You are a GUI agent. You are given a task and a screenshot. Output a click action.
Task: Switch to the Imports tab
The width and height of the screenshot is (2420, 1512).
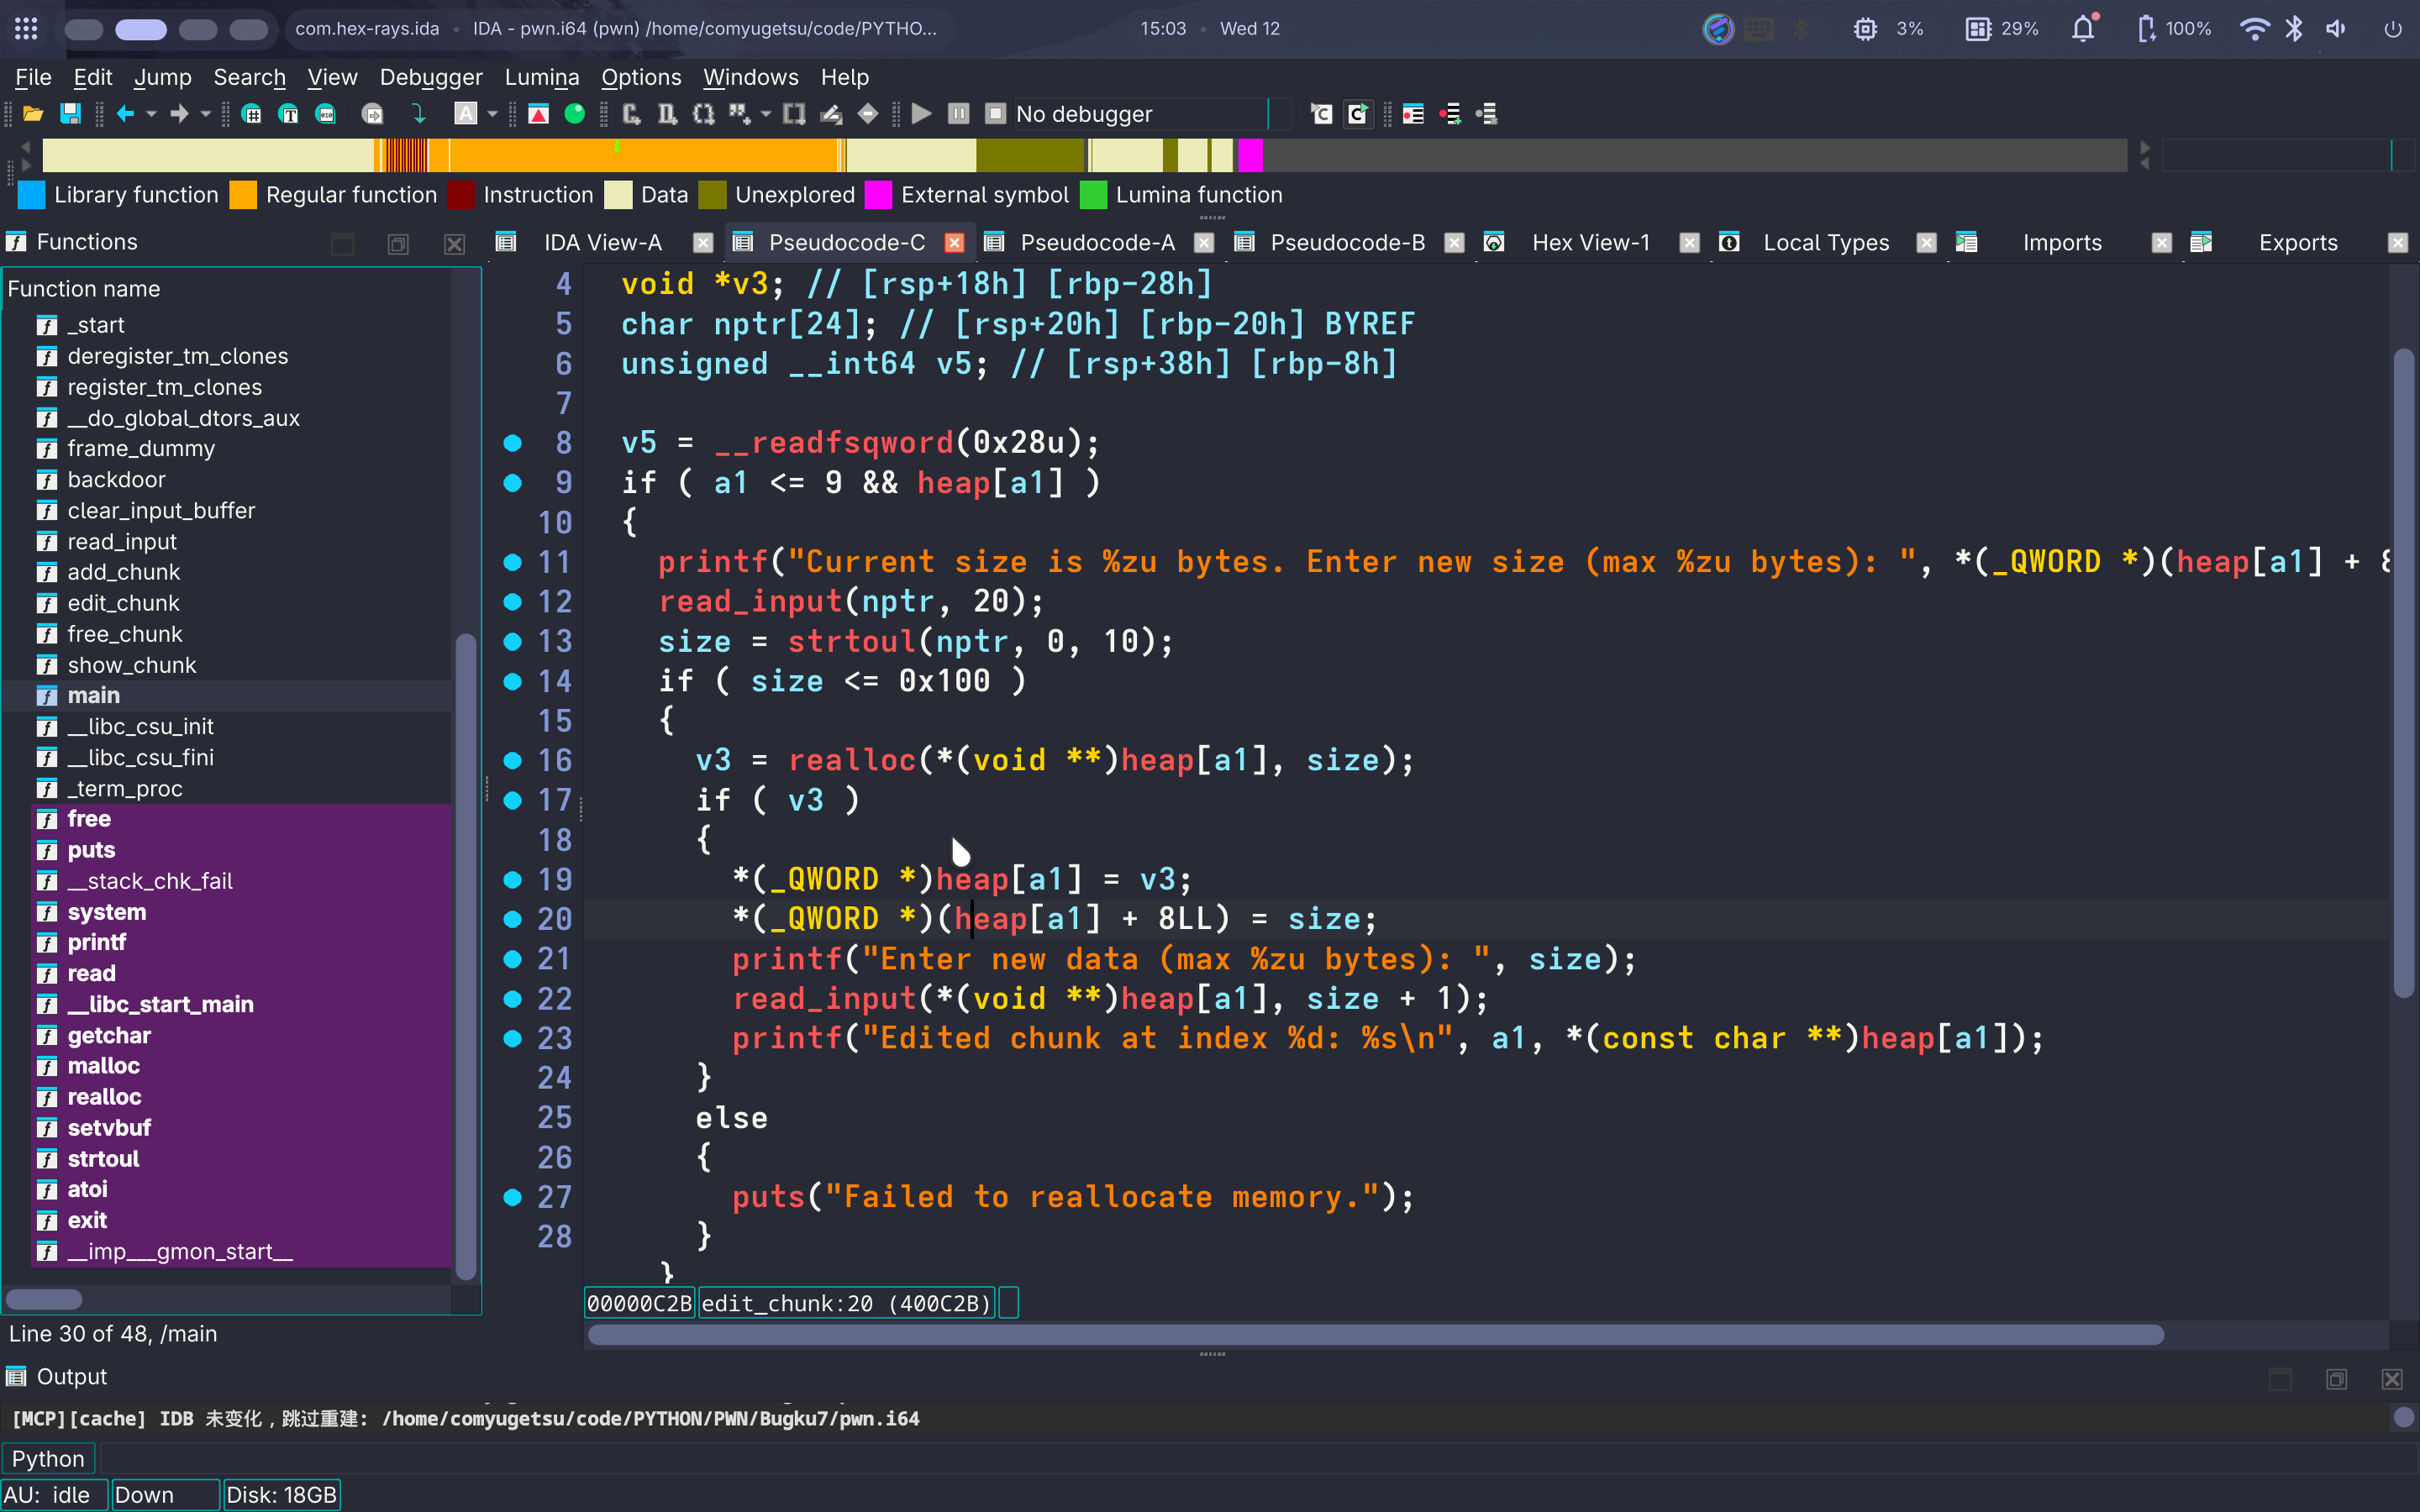point(2061,242)
